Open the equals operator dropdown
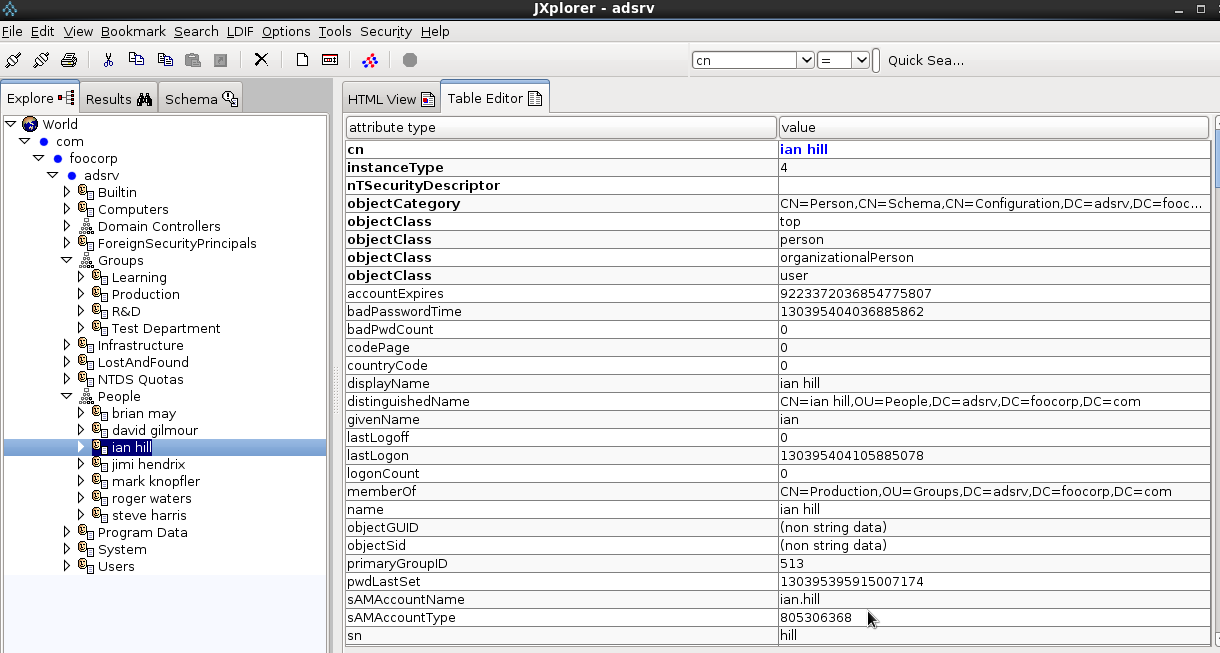The height and width of the screenshot is (653, 1220). (x=860, y=60)
